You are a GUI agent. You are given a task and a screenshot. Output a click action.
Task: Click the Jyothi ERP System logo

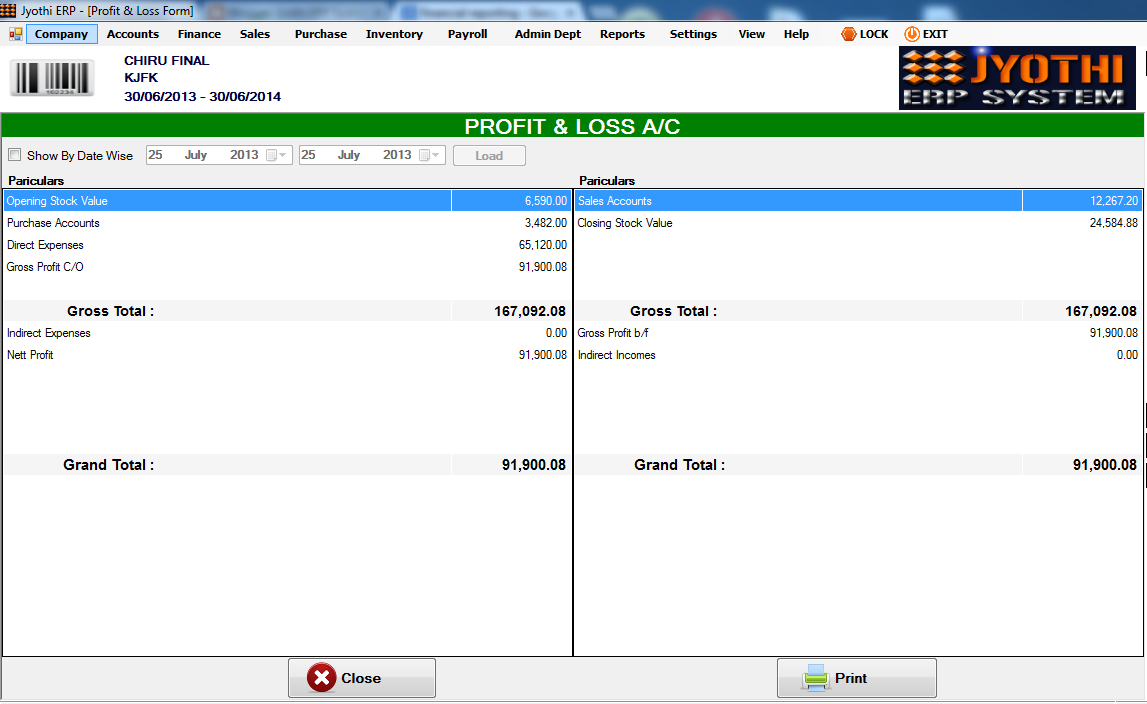pyautogui.click(x=1016, y=78)
